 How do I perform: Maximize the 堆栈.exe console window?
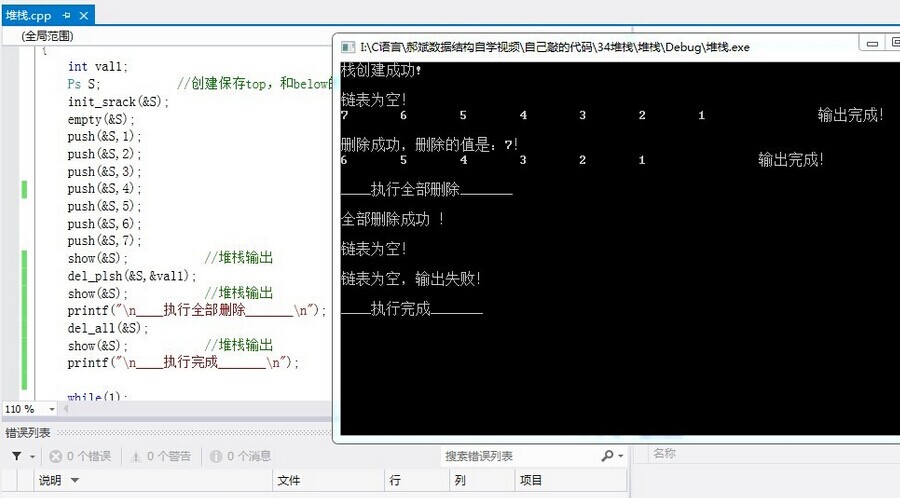click(x=893, y=43)
